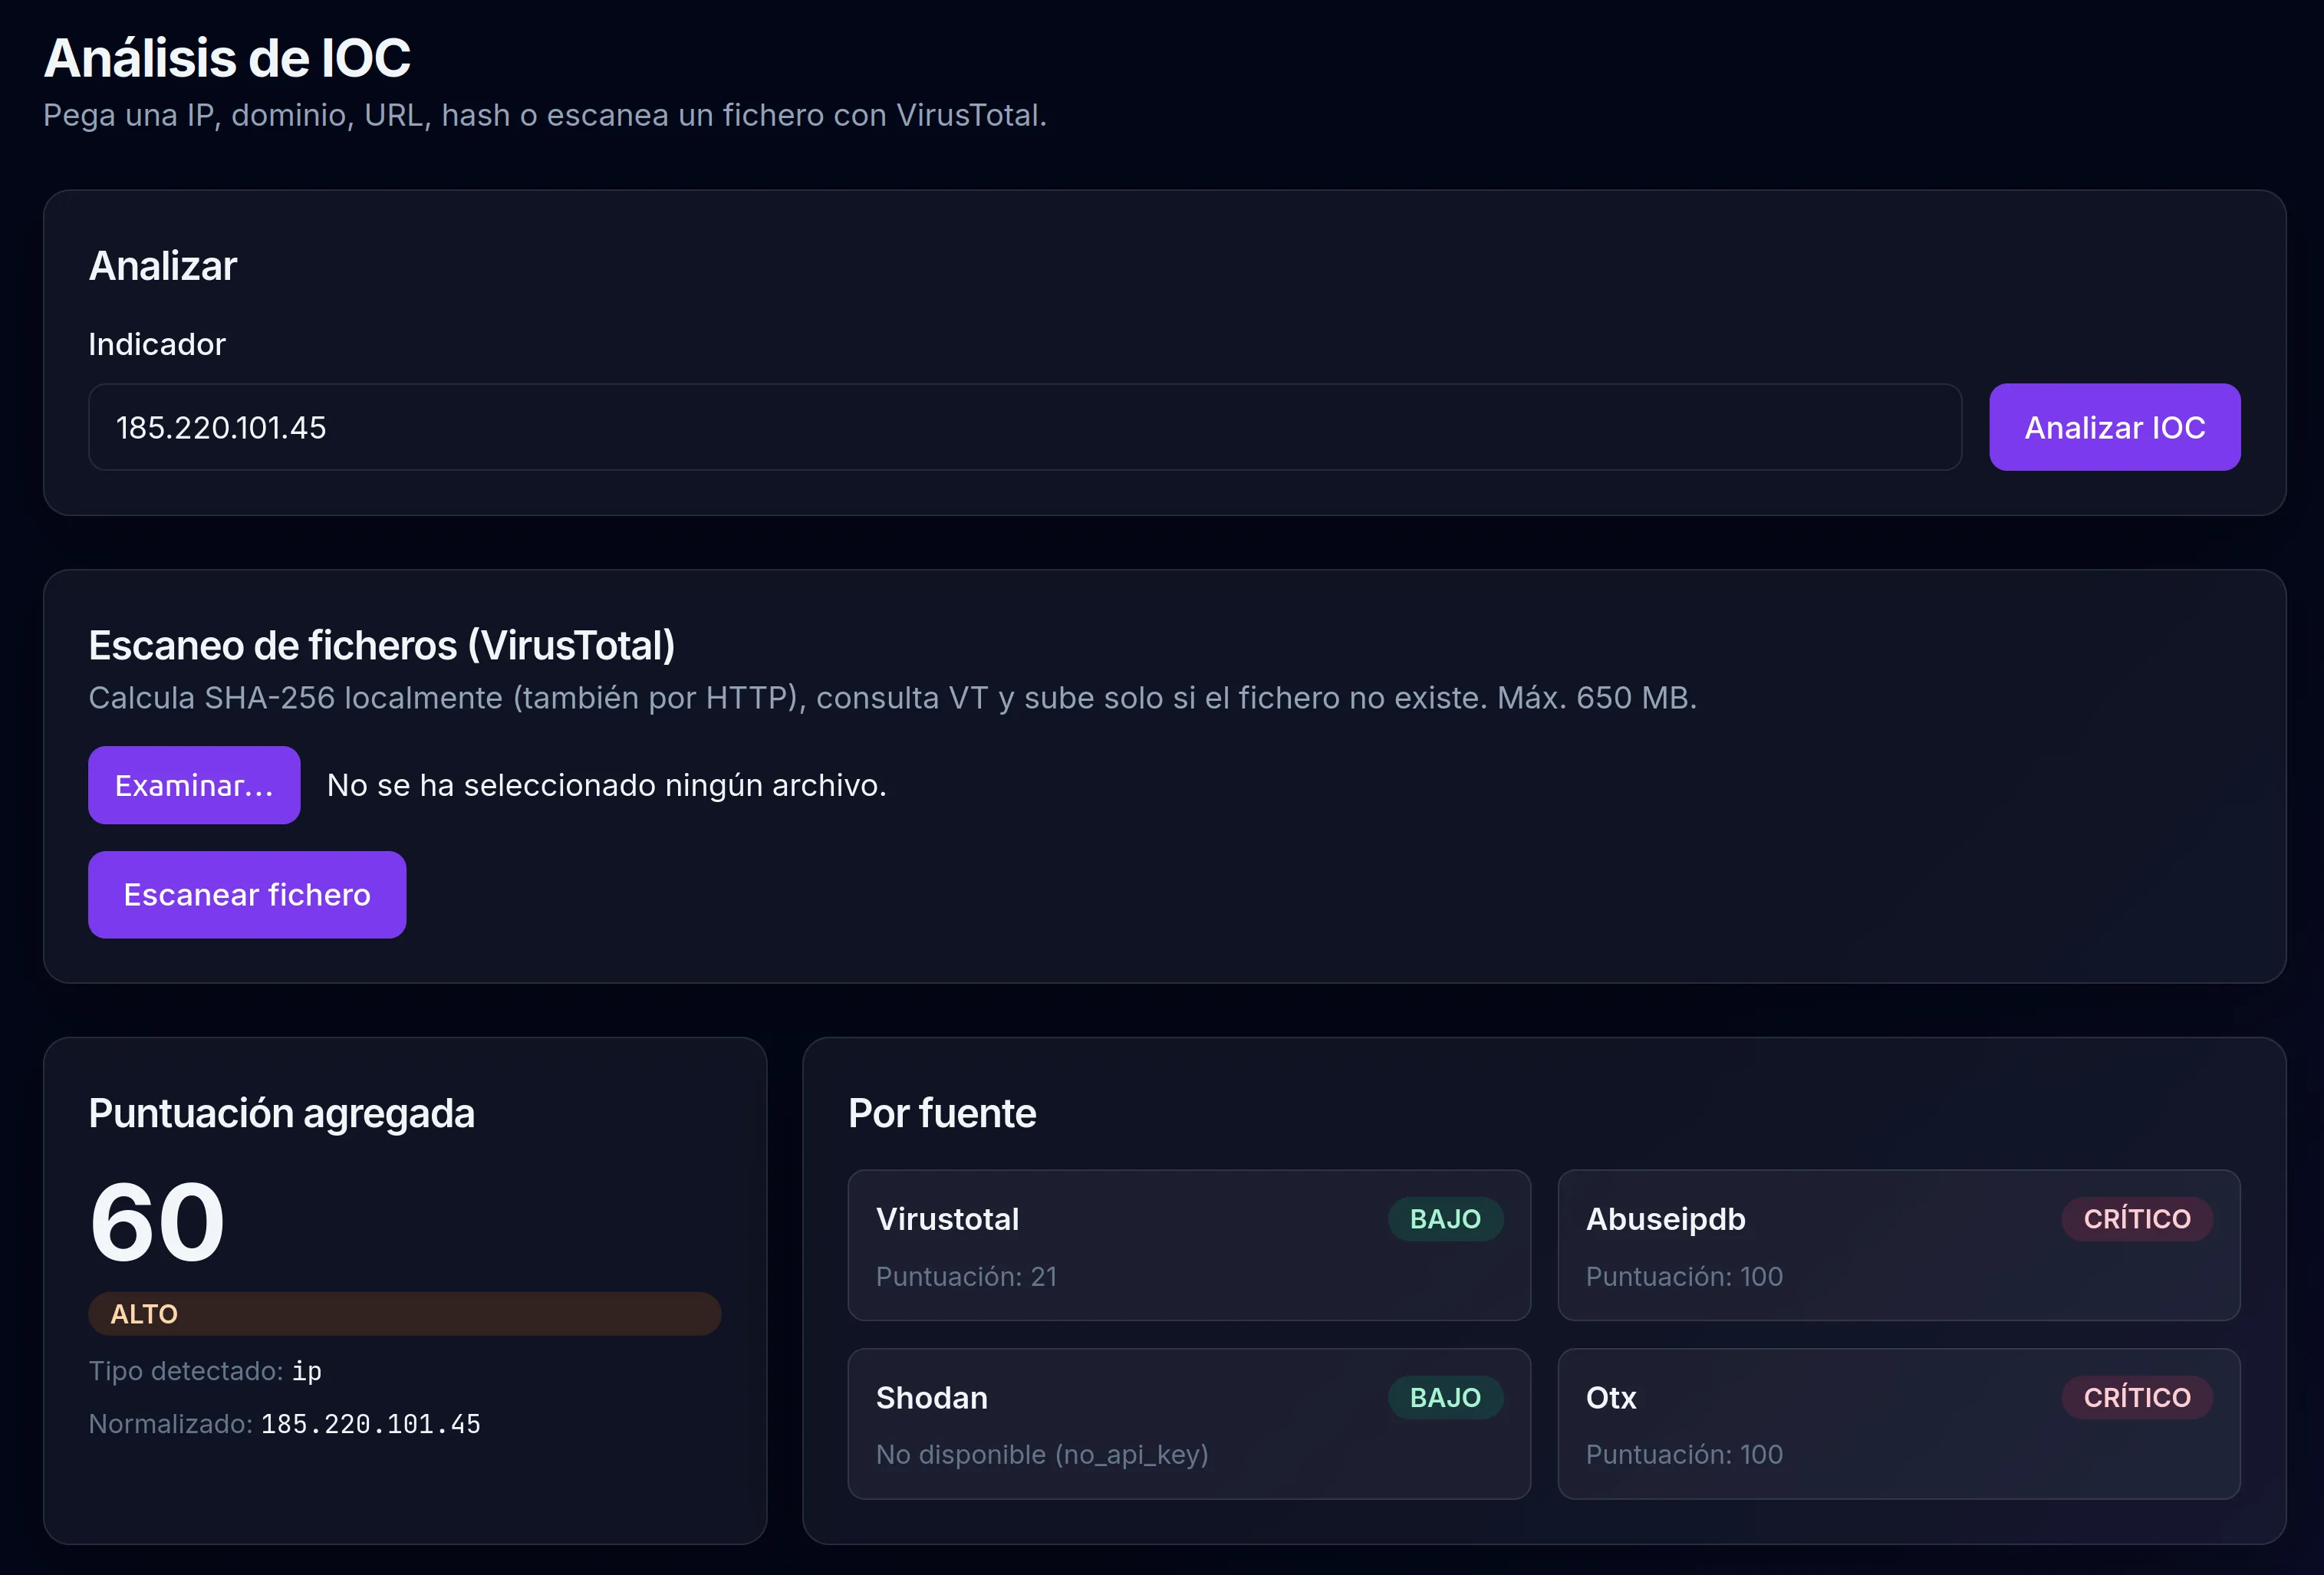The image size is (2324, 1575).
Task: Click the ALTO severity bar
Action: click(x=405, y=1314)
